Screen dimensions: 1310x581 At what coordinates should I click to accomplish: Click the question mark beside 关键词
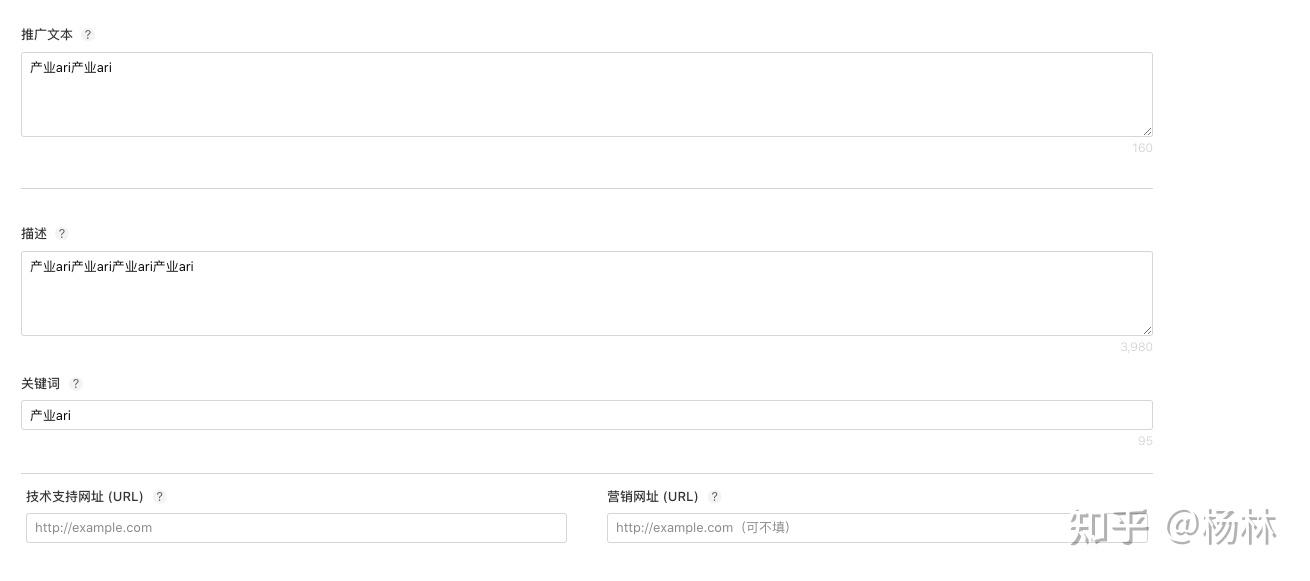(x=76, y=383)
